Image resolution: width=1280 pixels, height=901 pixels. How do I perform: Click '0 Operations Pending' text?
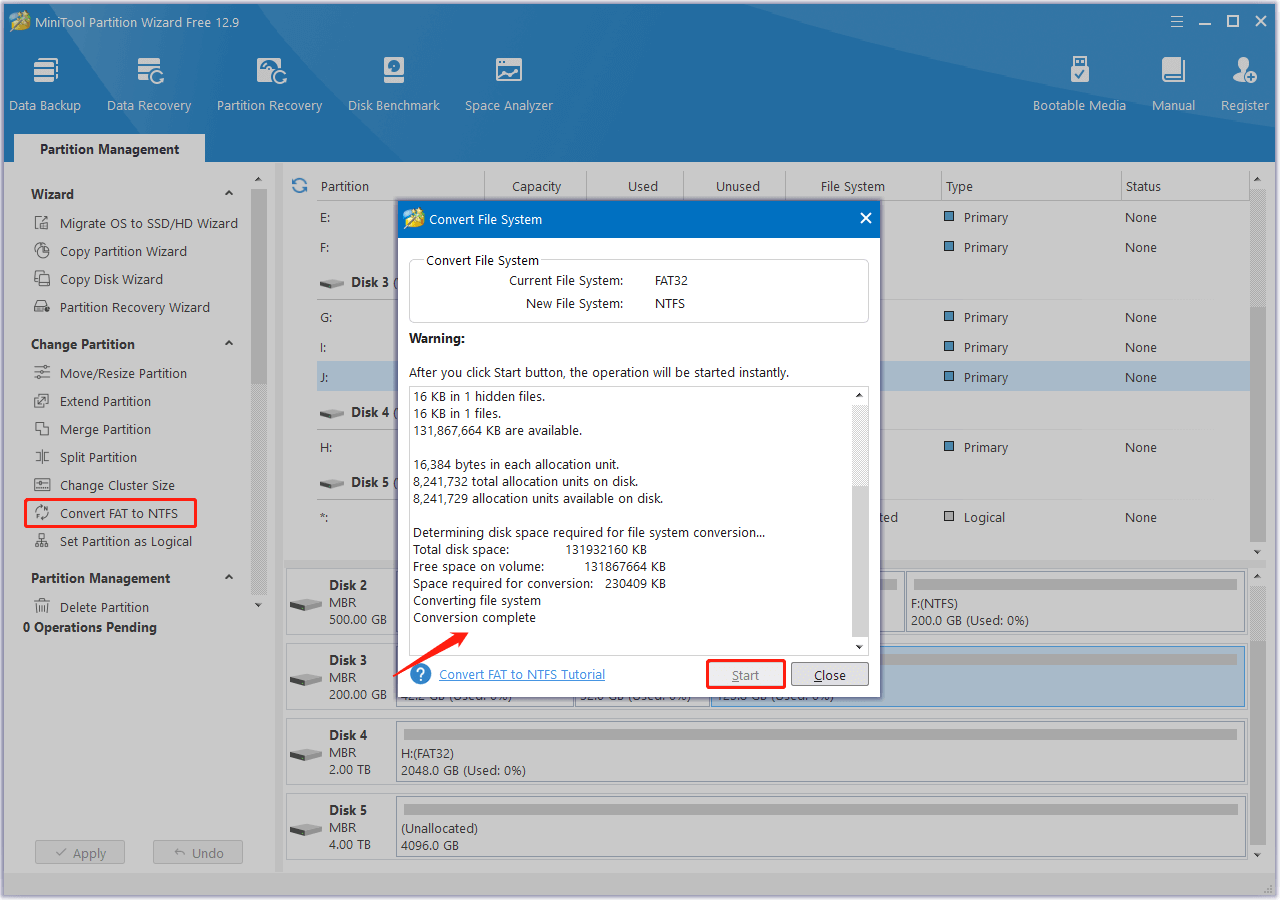coord(90,627)
